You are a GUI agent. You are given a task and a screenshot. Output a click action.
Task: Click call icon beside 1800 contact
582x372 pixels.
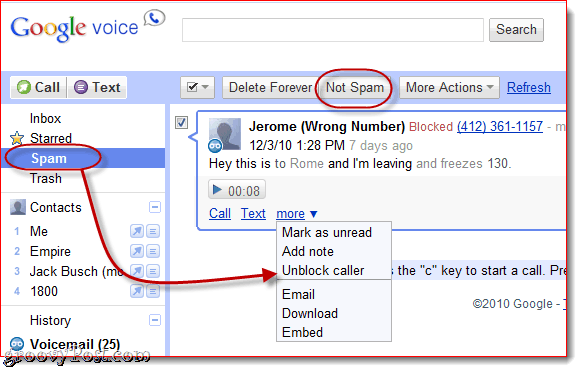point(137,291)
